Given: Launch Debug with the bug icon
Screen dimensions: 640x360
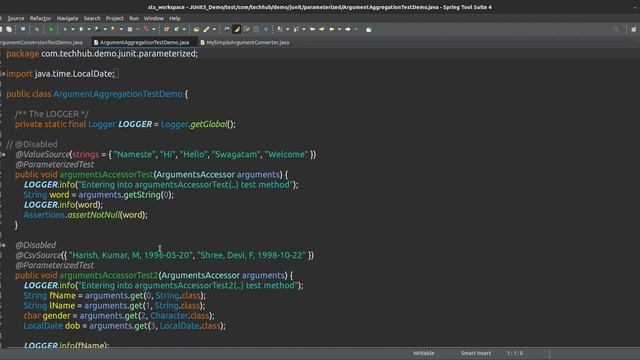Looking at the screenshot, I should [65, 29].
